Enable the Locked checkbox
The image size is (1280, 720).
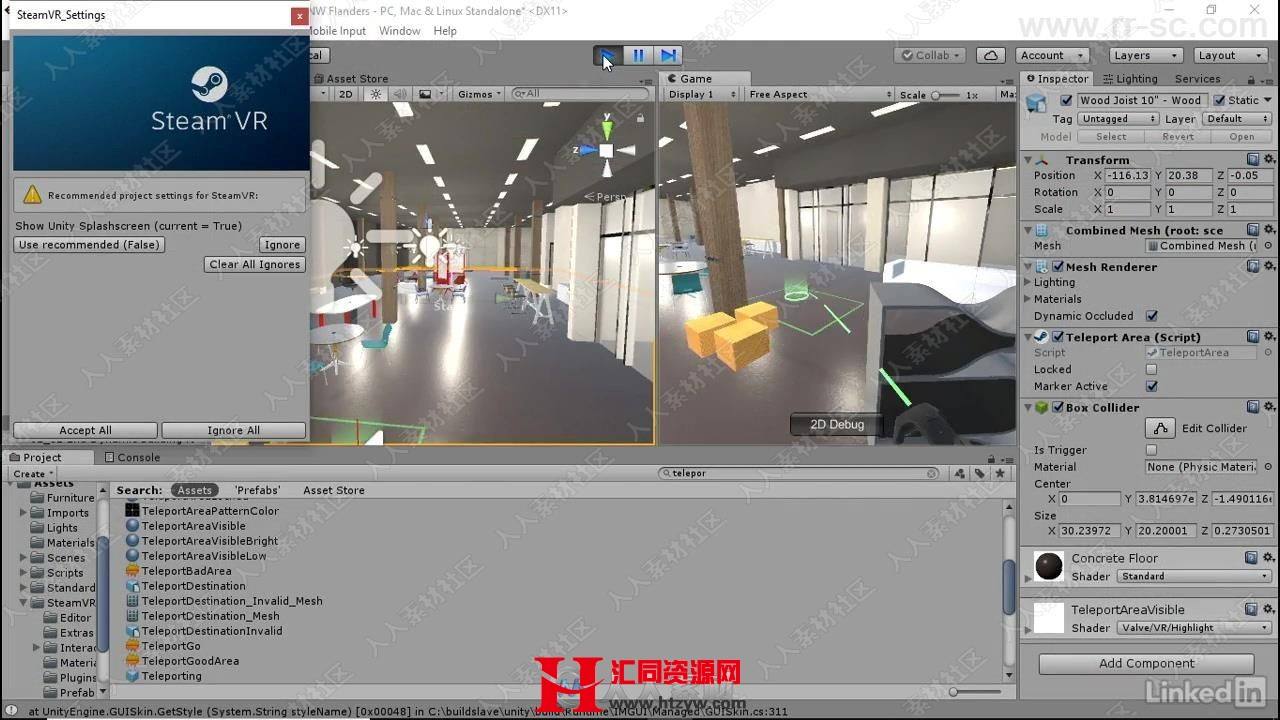(1152, 369)
